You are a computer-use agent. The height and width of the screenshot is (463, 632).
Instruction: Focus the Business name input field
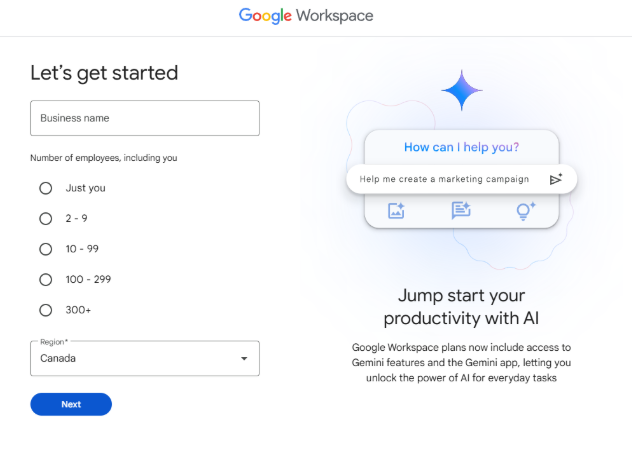(x=145, y=118)
